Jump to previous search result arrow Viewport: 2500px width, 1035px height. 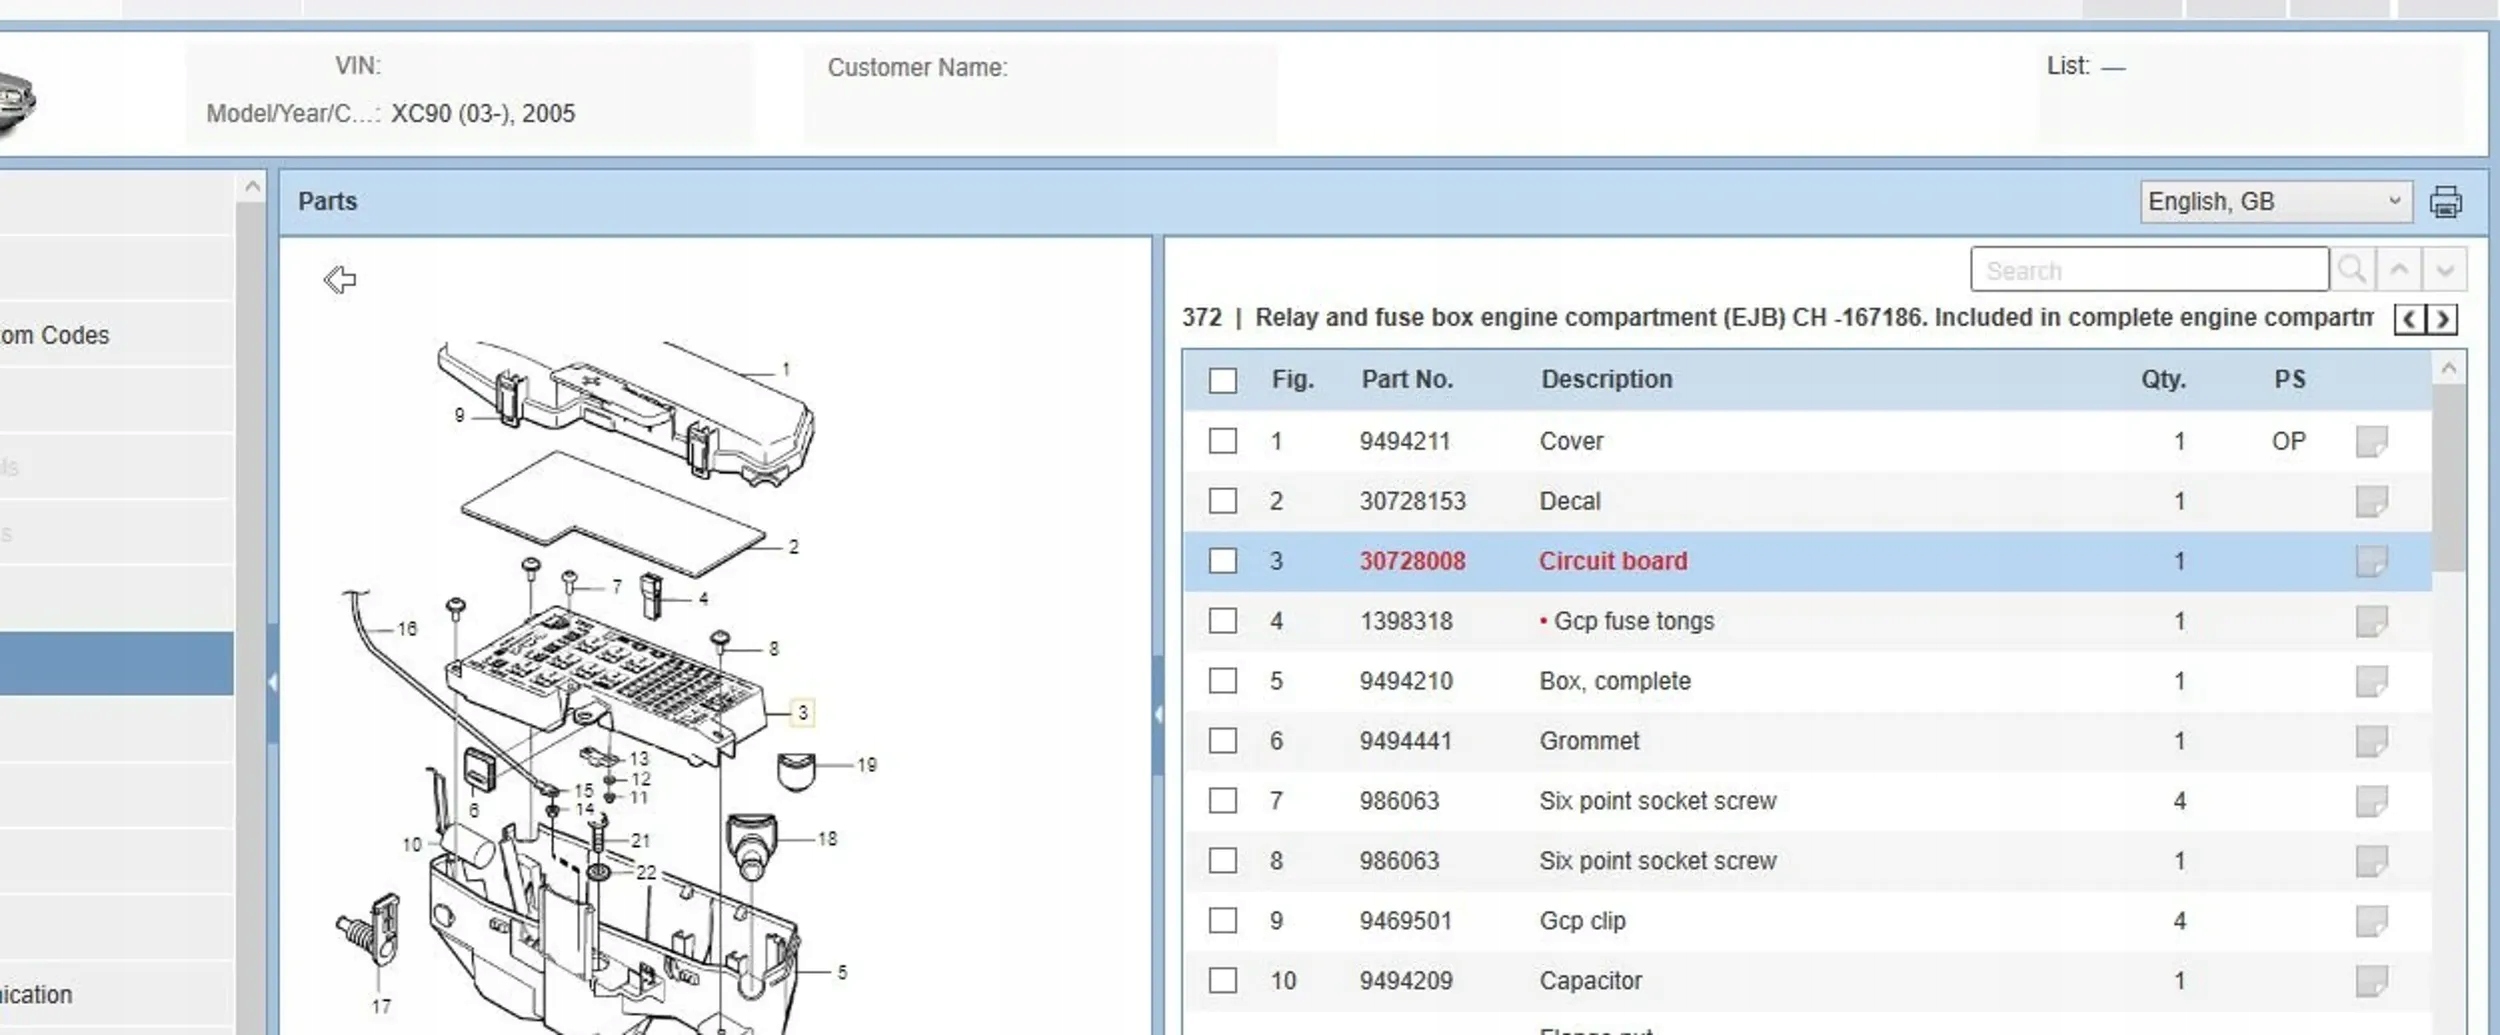2399,270
